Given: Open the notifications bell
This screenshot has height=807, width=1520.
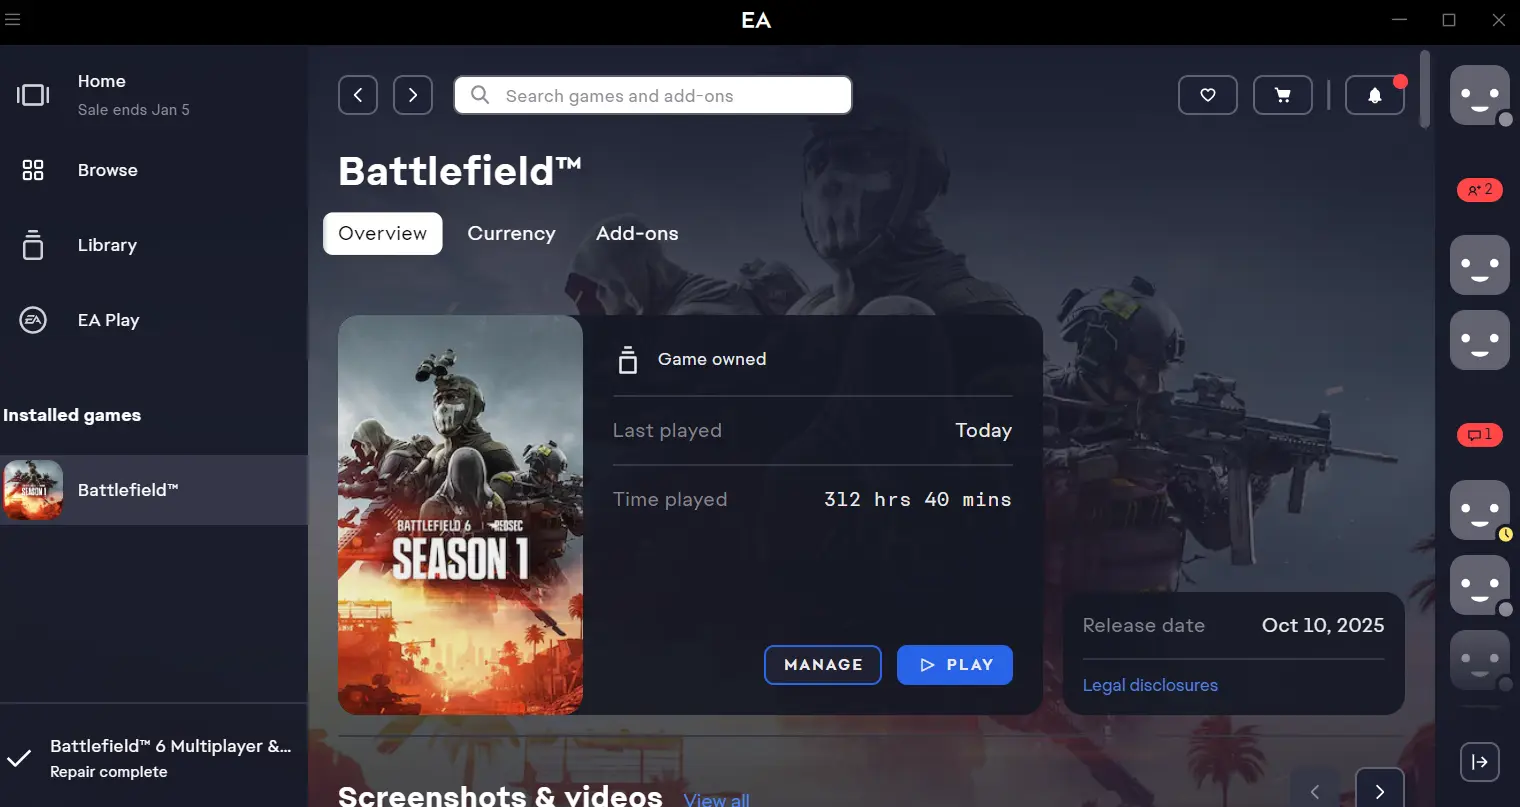Looking at the screenshot, I should tap(1375, 95).
